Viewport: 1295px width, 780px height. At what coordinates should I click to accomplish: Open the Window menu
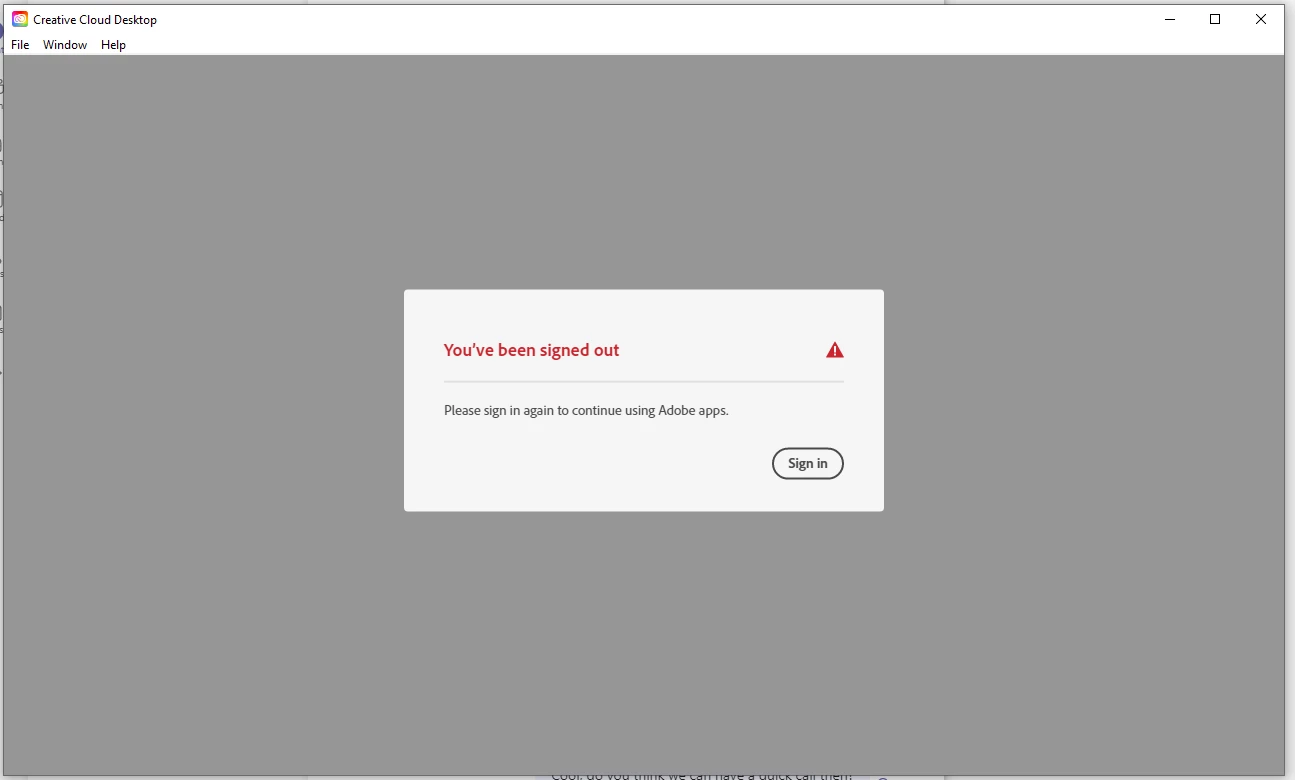pos(65,45)
